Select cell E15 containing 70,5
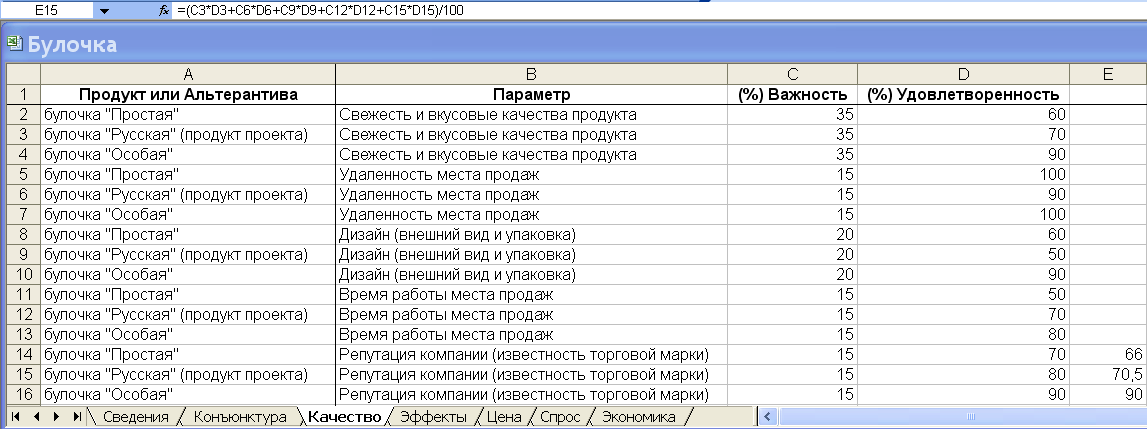 [1108, 375]
